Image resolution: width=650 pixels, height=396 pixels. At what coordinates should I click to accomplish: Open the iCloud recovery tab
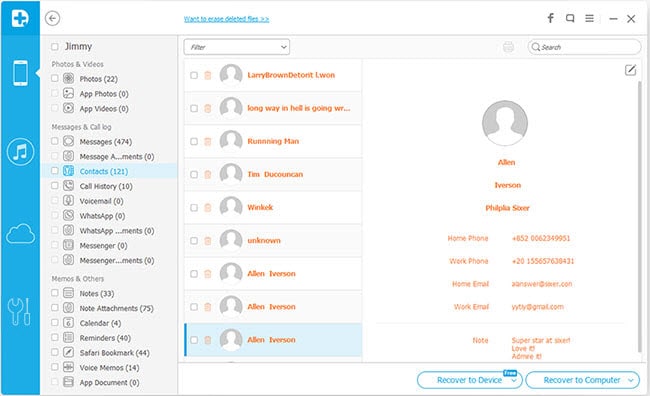[x=20, y=234]
